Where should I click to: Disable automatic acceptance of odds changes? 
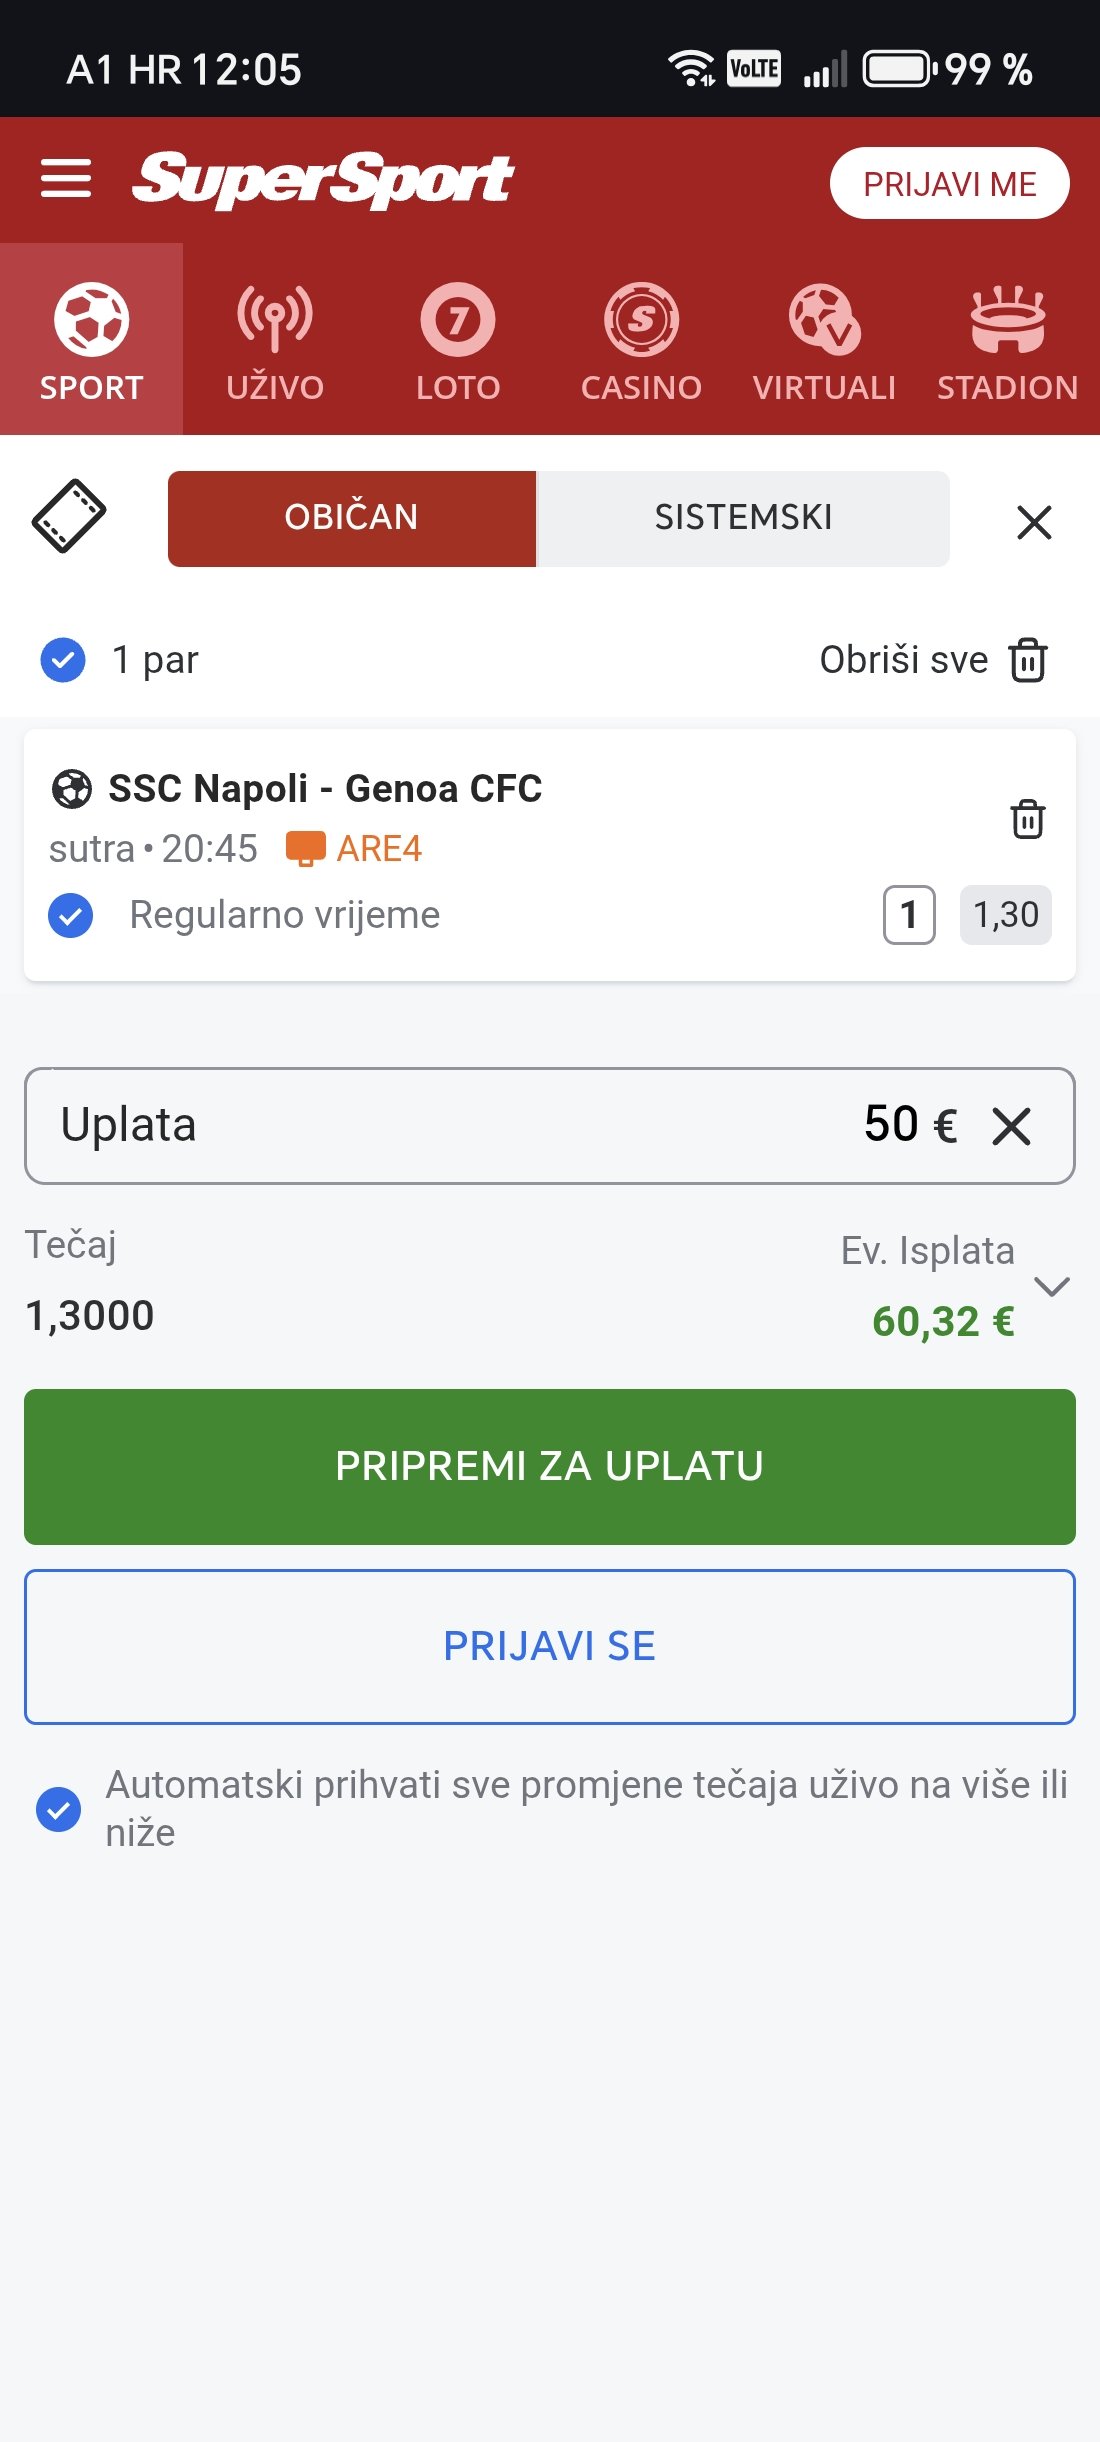pyautogui.click(x=59, y=1809)
